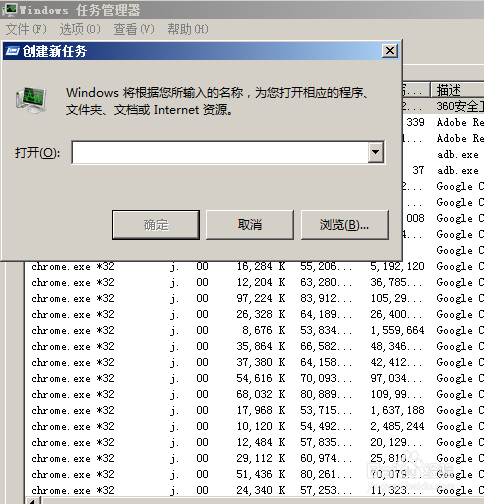Viewport: 484px width, 504px height.
Task: Click the 55,206... value cell
Action: pyautogui.click(x=326, y=266)
